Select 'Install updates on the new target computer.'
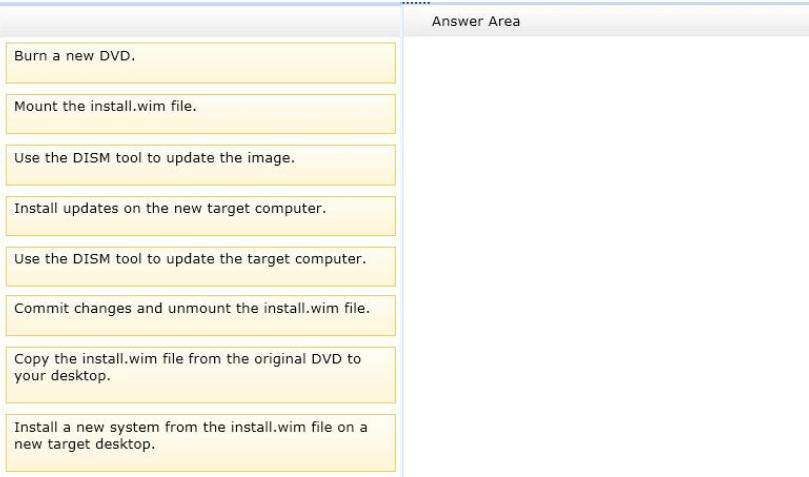The width and height of the screenshot is (809, 477). (201, 216)
